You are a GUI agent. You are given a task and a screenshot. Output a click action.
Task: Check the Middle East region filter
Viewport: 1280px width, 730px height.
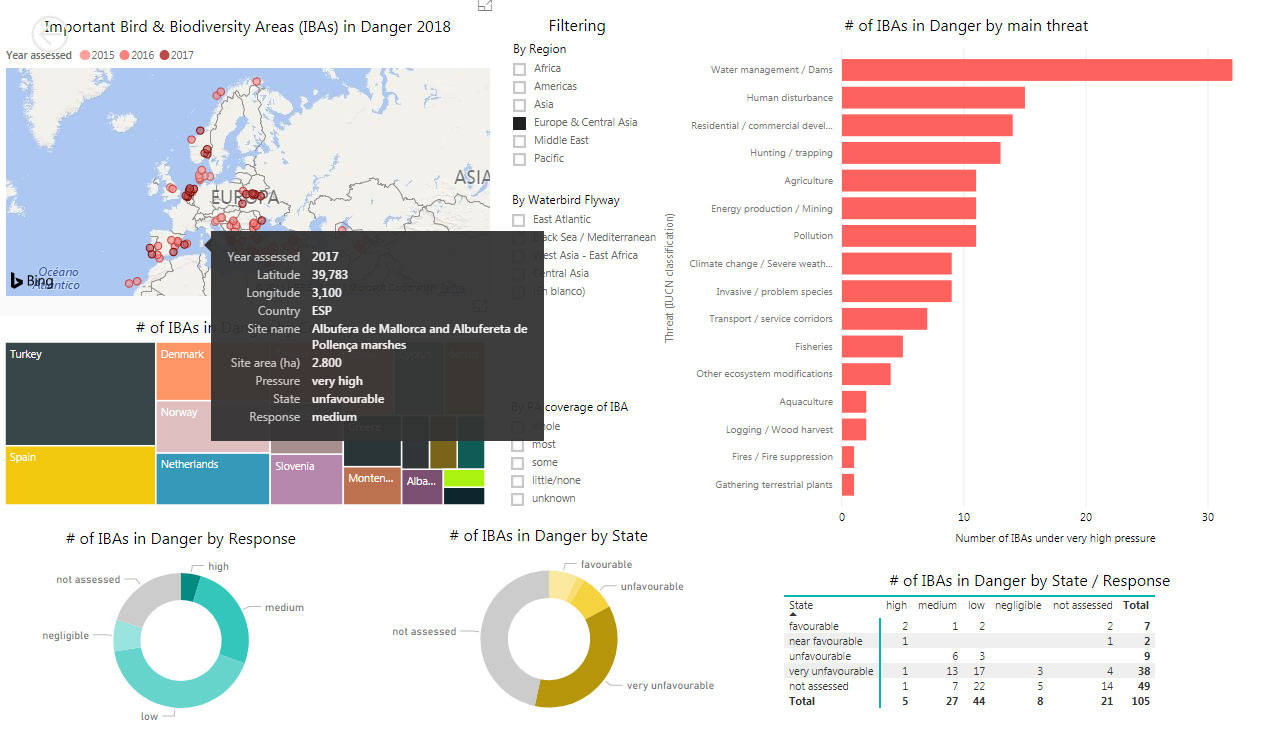pos(519,141)
